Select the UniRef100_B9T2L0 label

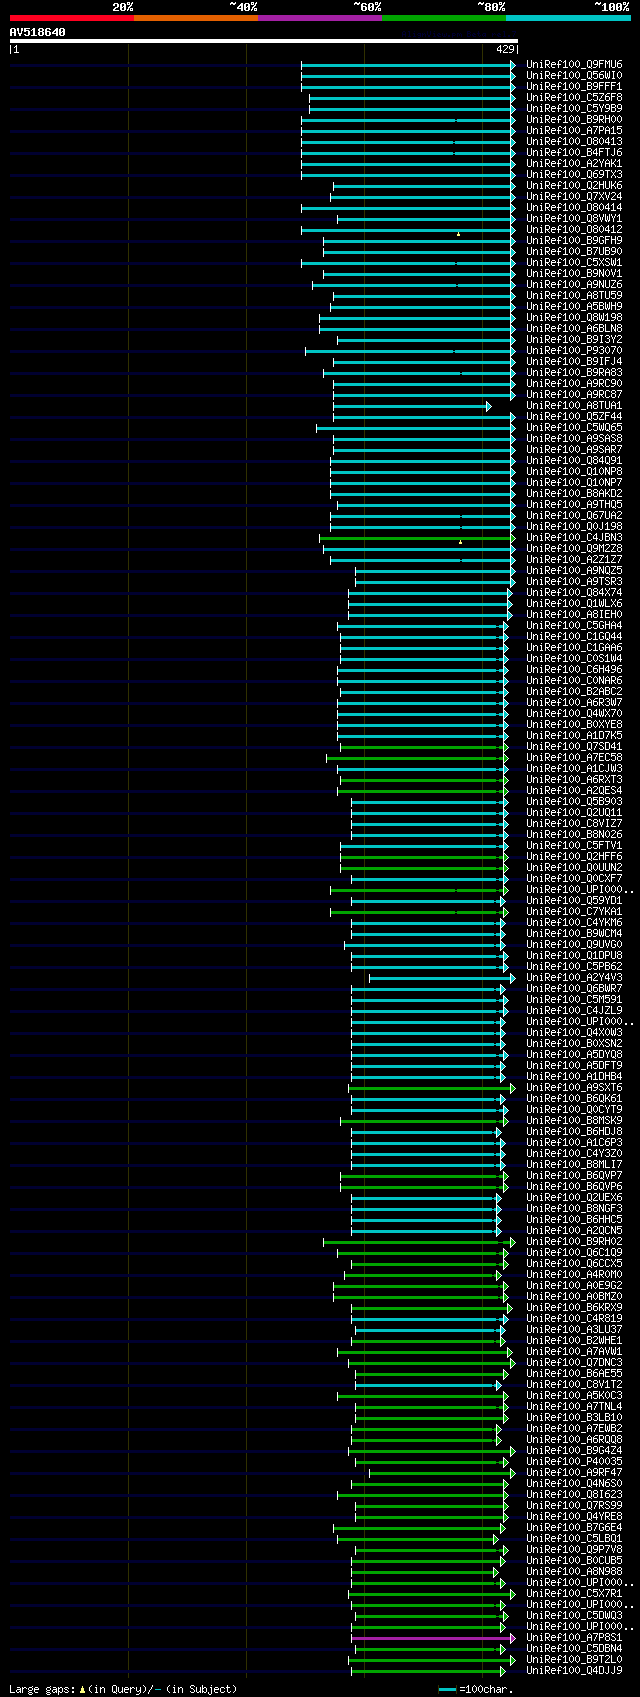(x=574, y=1660)
